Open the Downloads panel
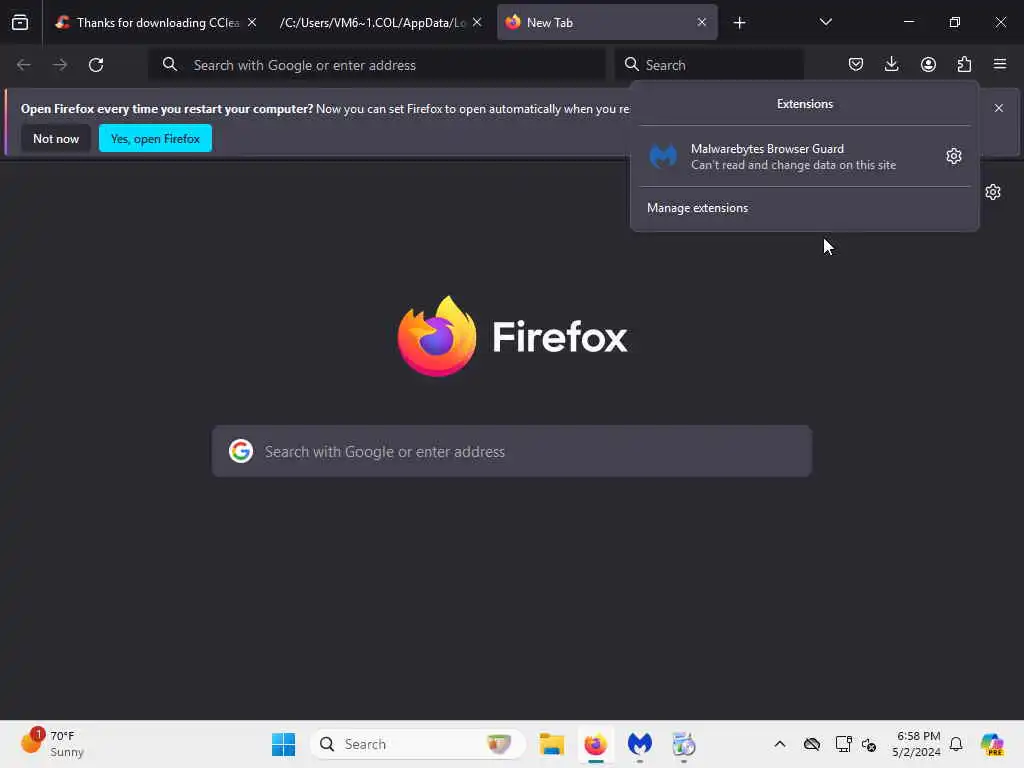The height and width of the screenshot is (768, 1024). click(891, 64)
